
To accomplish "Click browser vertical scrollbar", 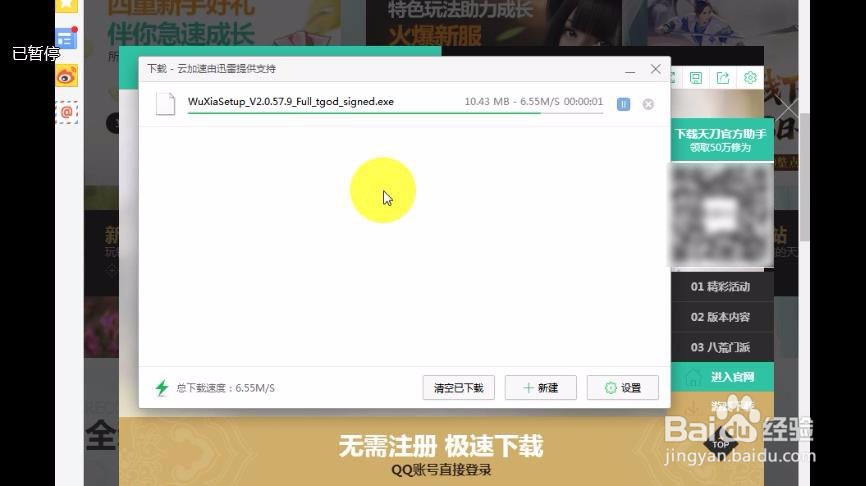I will click(804, 177).
